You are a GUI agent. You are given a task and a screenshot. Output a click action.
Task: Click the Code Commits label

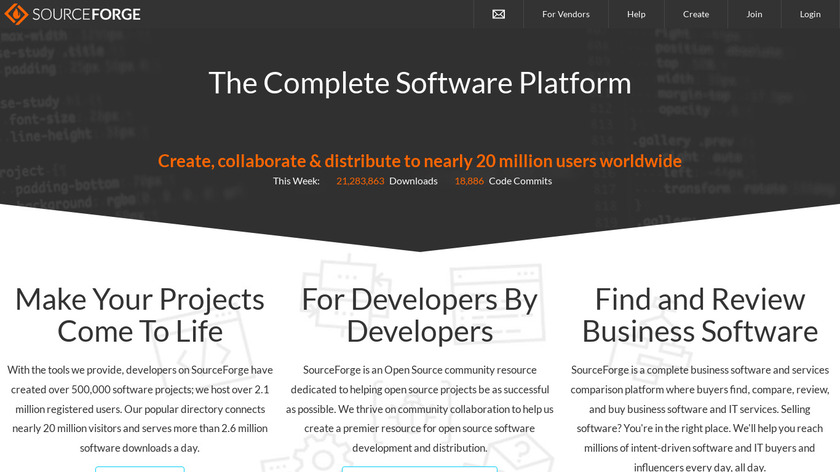520,181
